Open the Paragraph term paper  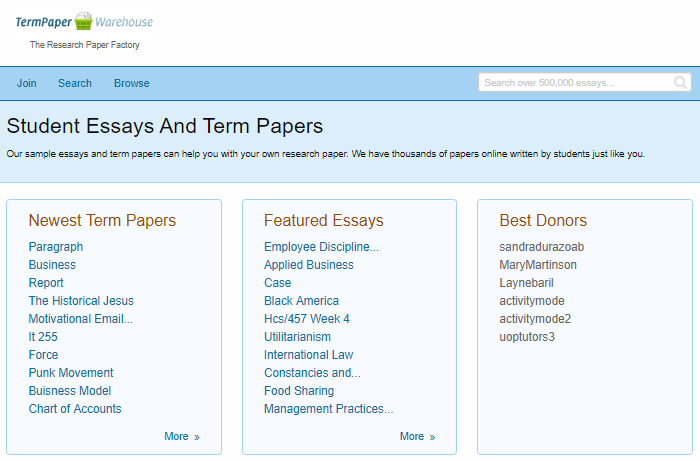56,247
